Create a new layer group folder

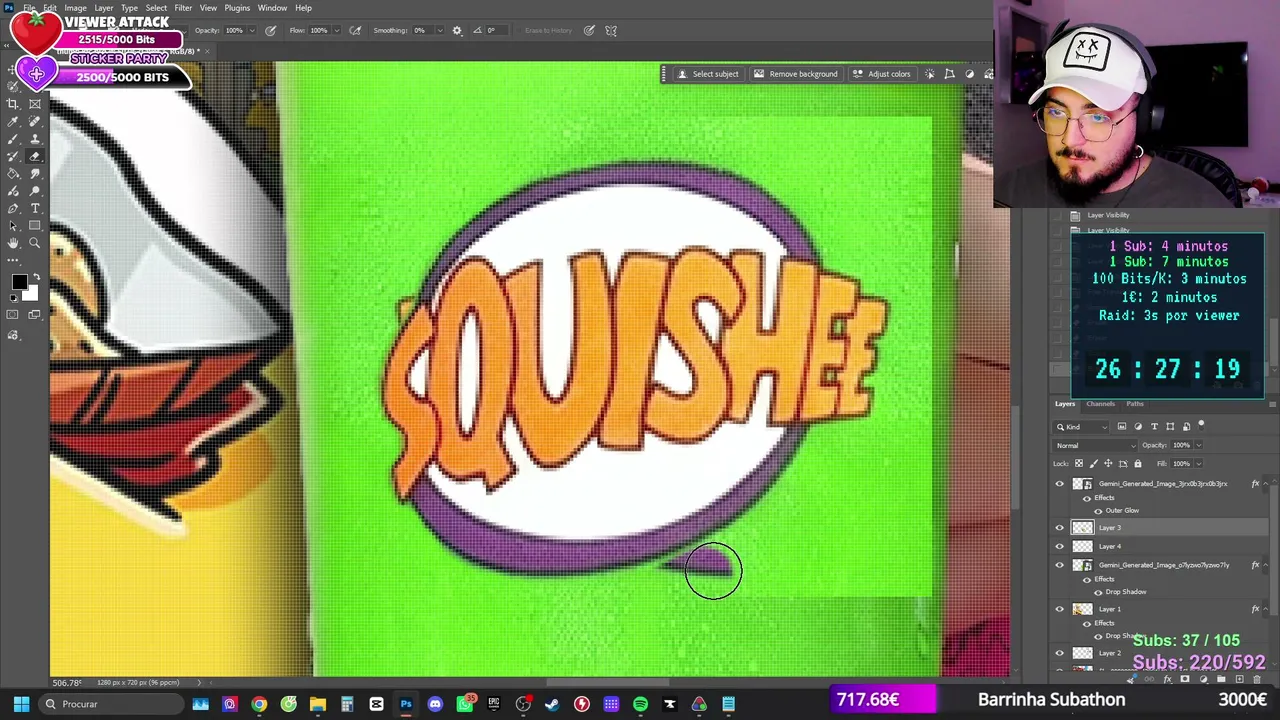1221,679
